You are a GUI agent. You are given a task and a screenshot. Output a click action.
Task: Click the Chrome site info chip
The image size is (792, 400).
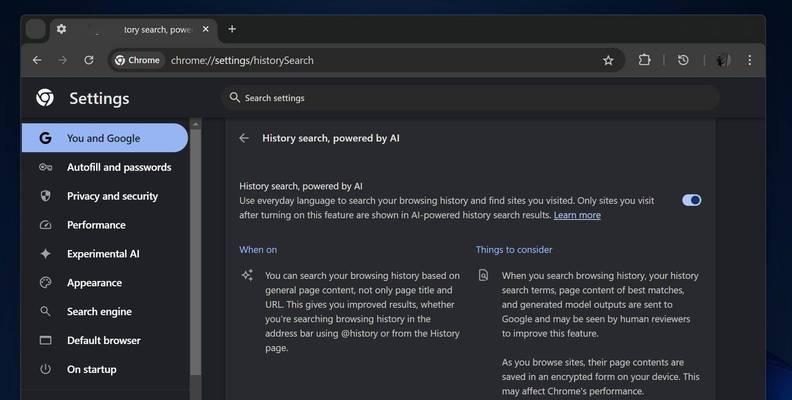[x=138, y=61]
